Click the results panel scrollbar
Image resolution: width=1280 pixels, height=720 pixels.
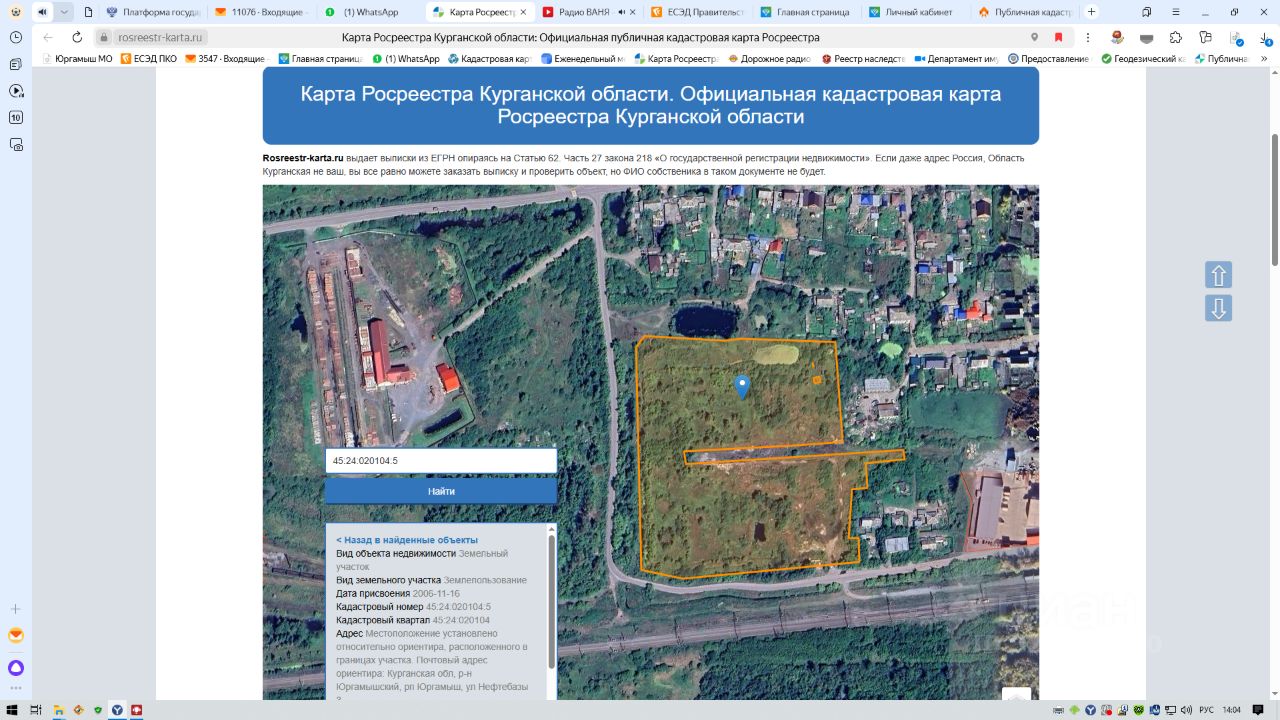[x=551, y=602]
